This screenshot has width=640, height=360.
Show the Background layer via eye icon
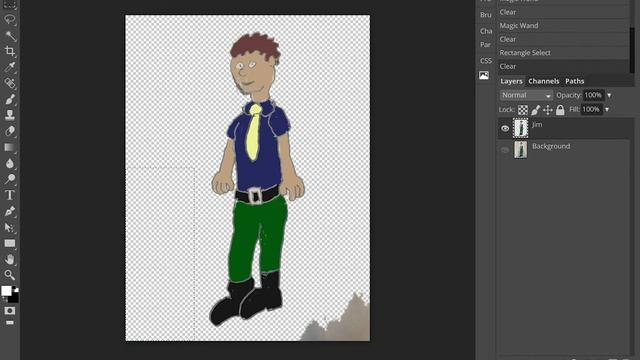point(505,150)
